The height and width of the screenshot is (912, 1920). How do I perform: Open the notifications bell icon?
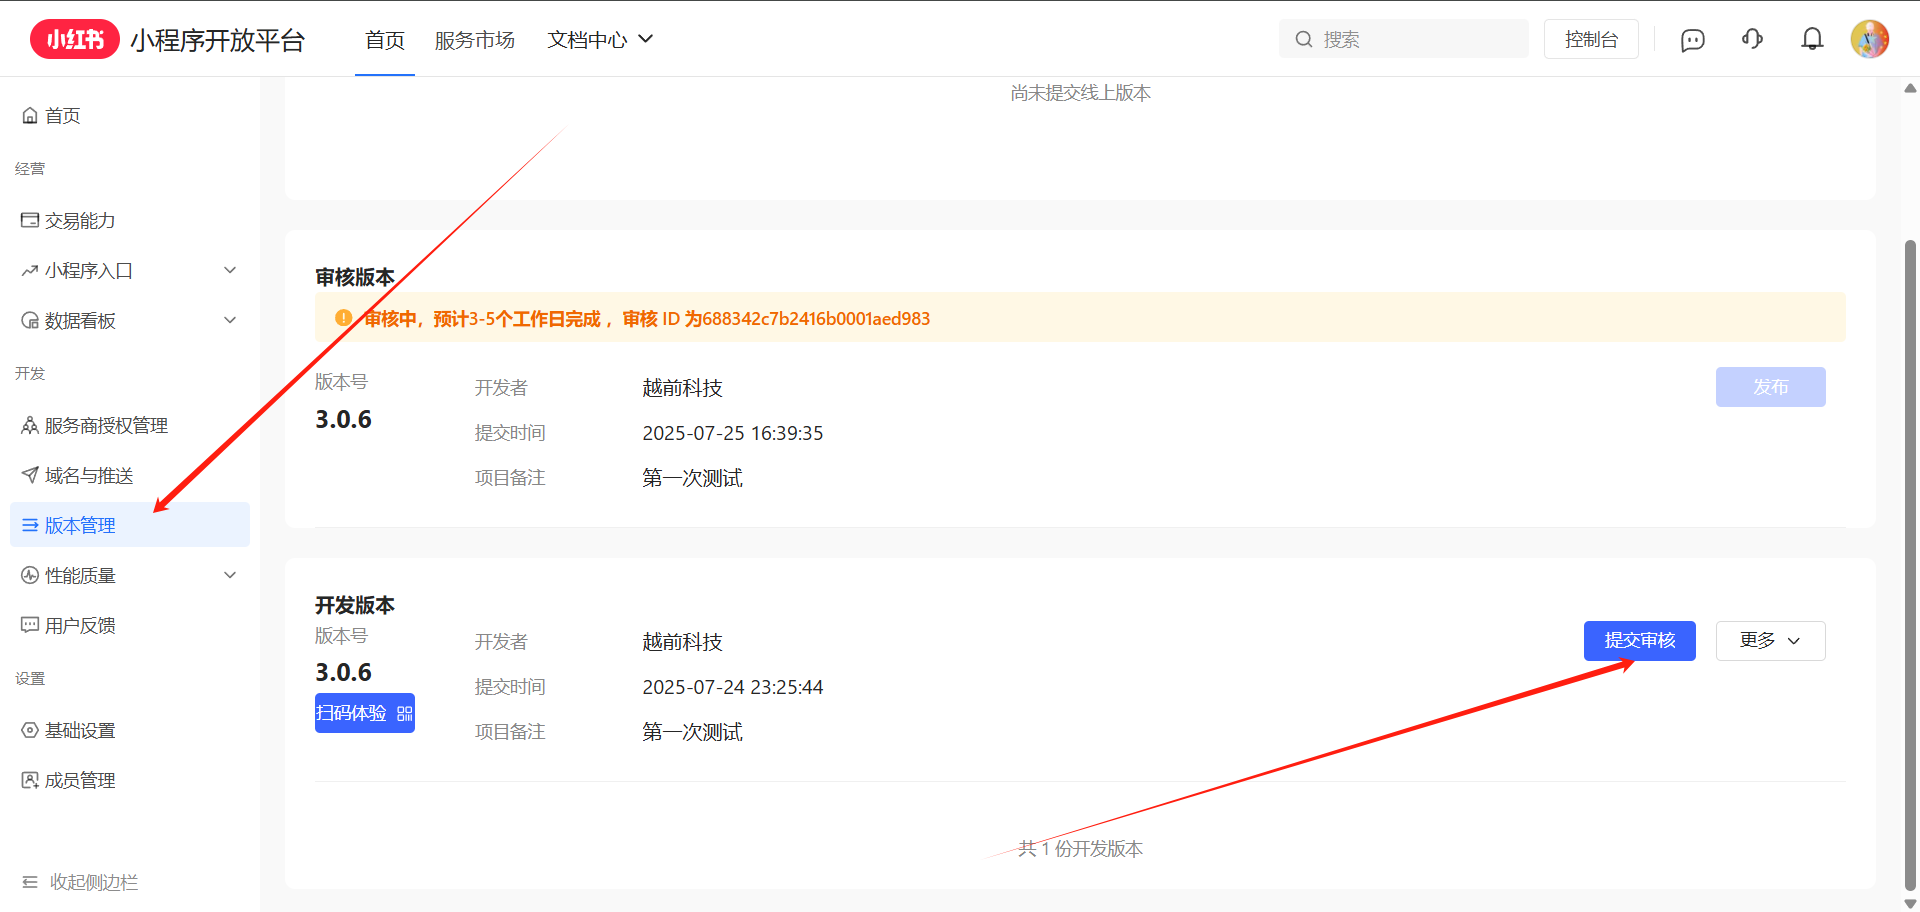click(1812, 39)
